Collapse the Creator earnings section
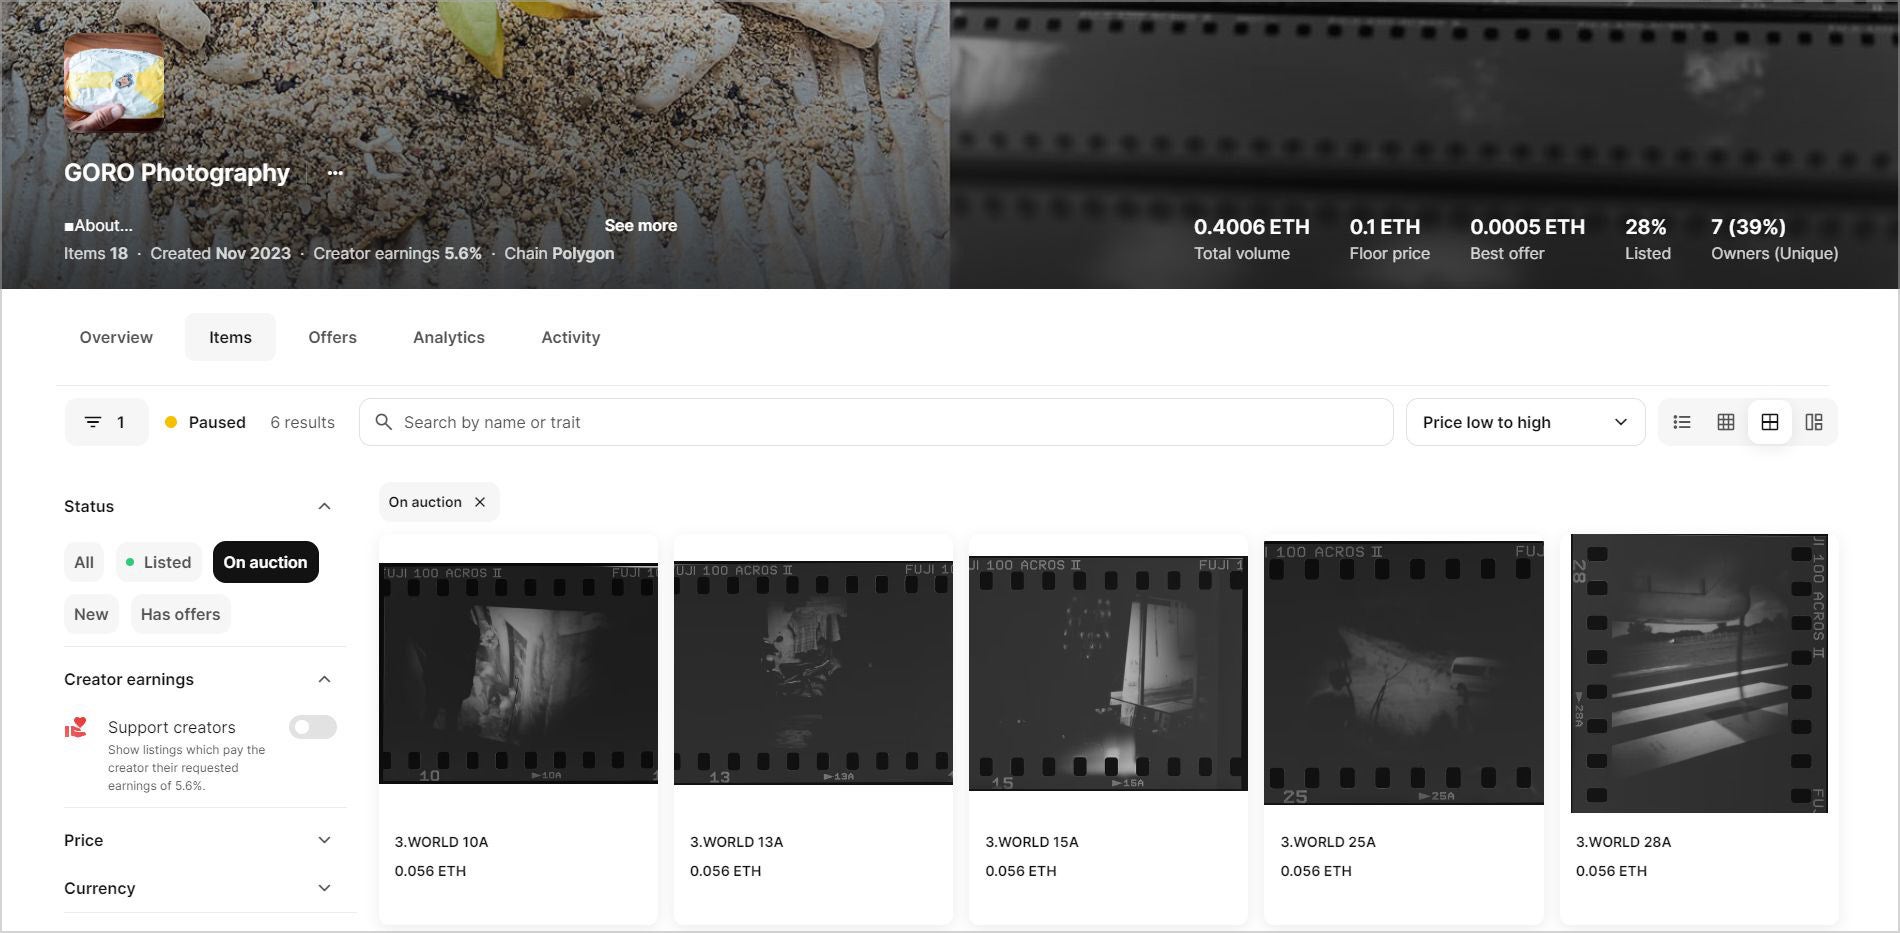The height and width of the screenshot is (933, 1900). click(324, 679)
